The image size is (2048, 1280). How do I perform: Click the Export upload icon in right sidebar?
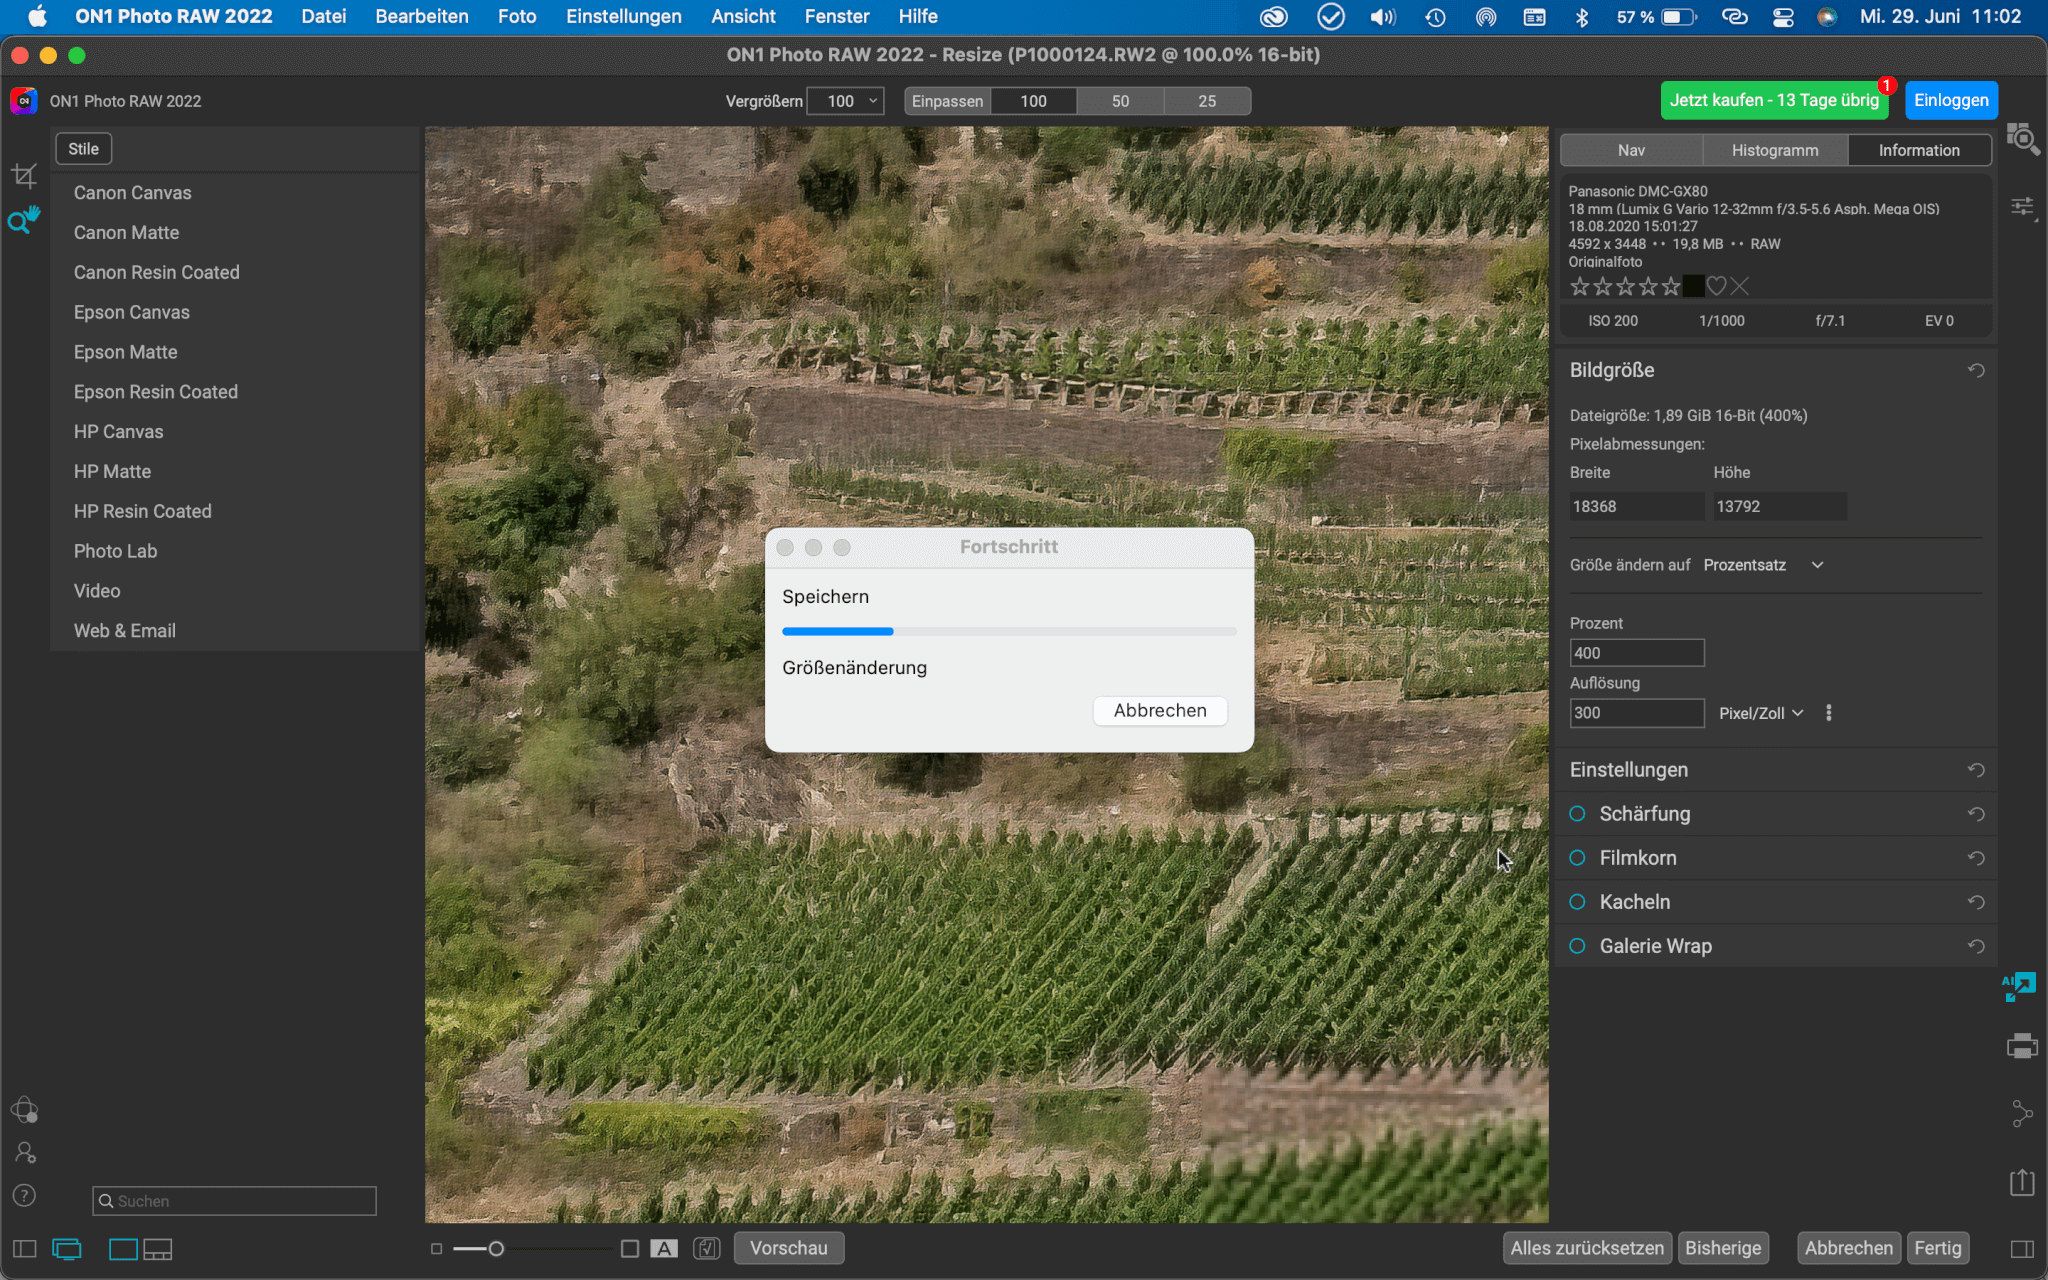point(2021,1182)
